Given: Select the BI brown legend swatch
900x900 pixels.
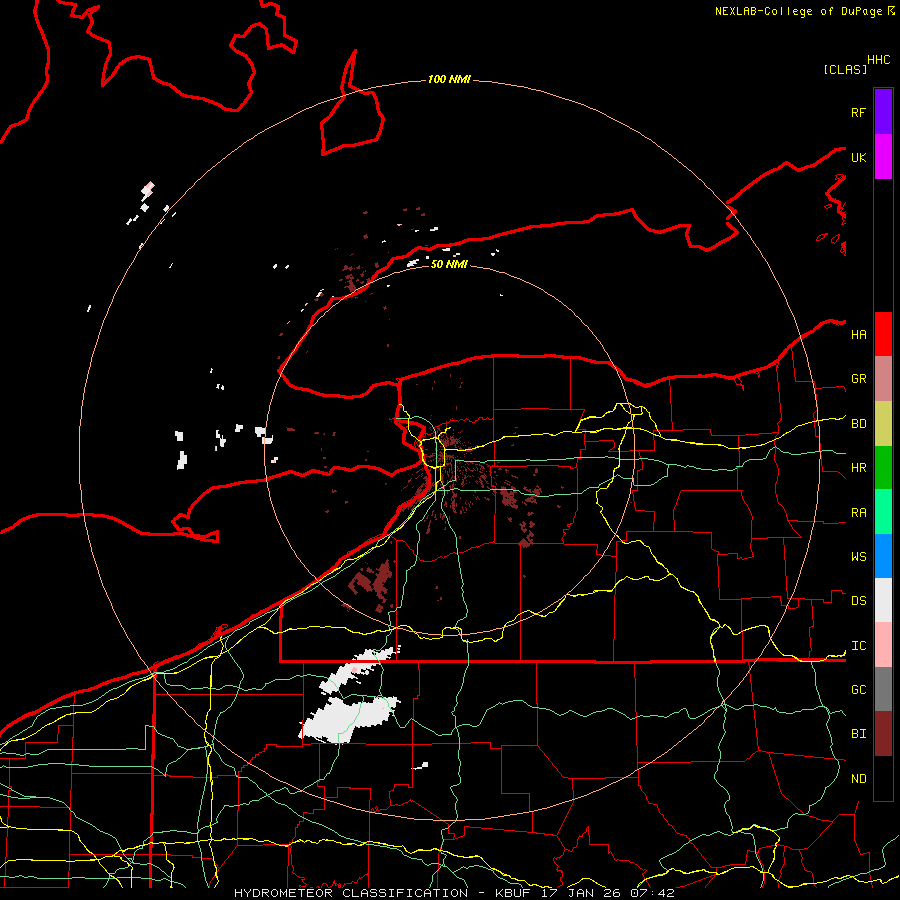Looking at the screenshot, I should coord(883,734).
